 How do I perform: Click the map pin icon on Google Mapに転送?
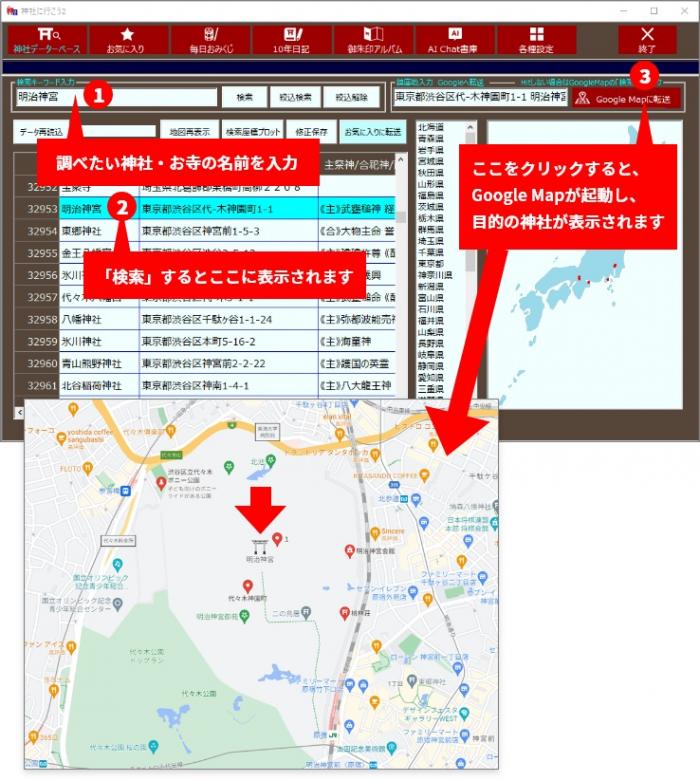pos(582,98)
